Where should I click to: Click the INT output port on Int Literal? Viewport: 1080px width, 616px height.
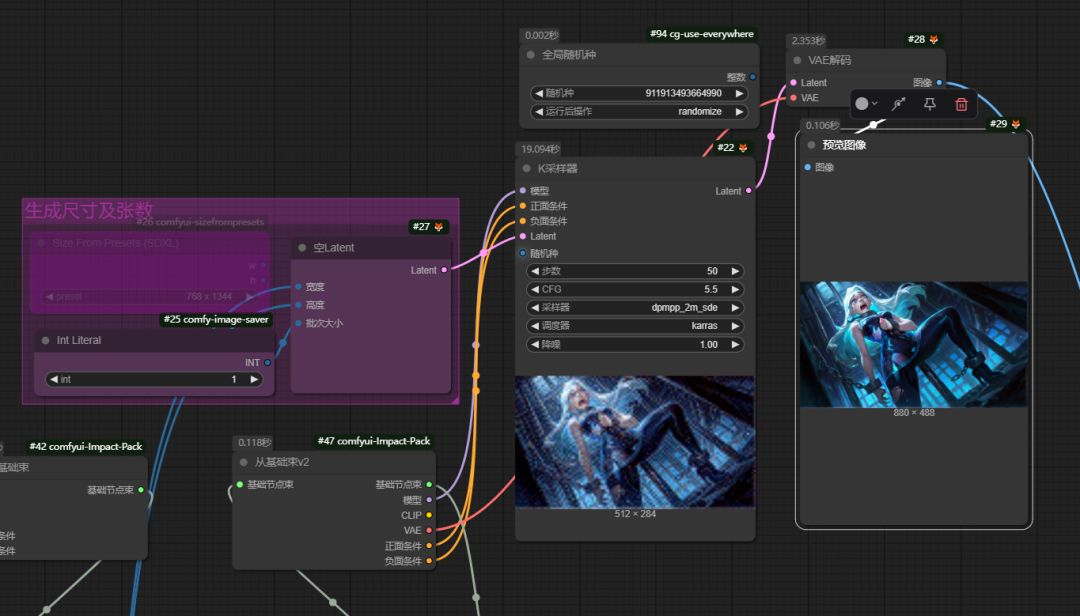(267, 362)
